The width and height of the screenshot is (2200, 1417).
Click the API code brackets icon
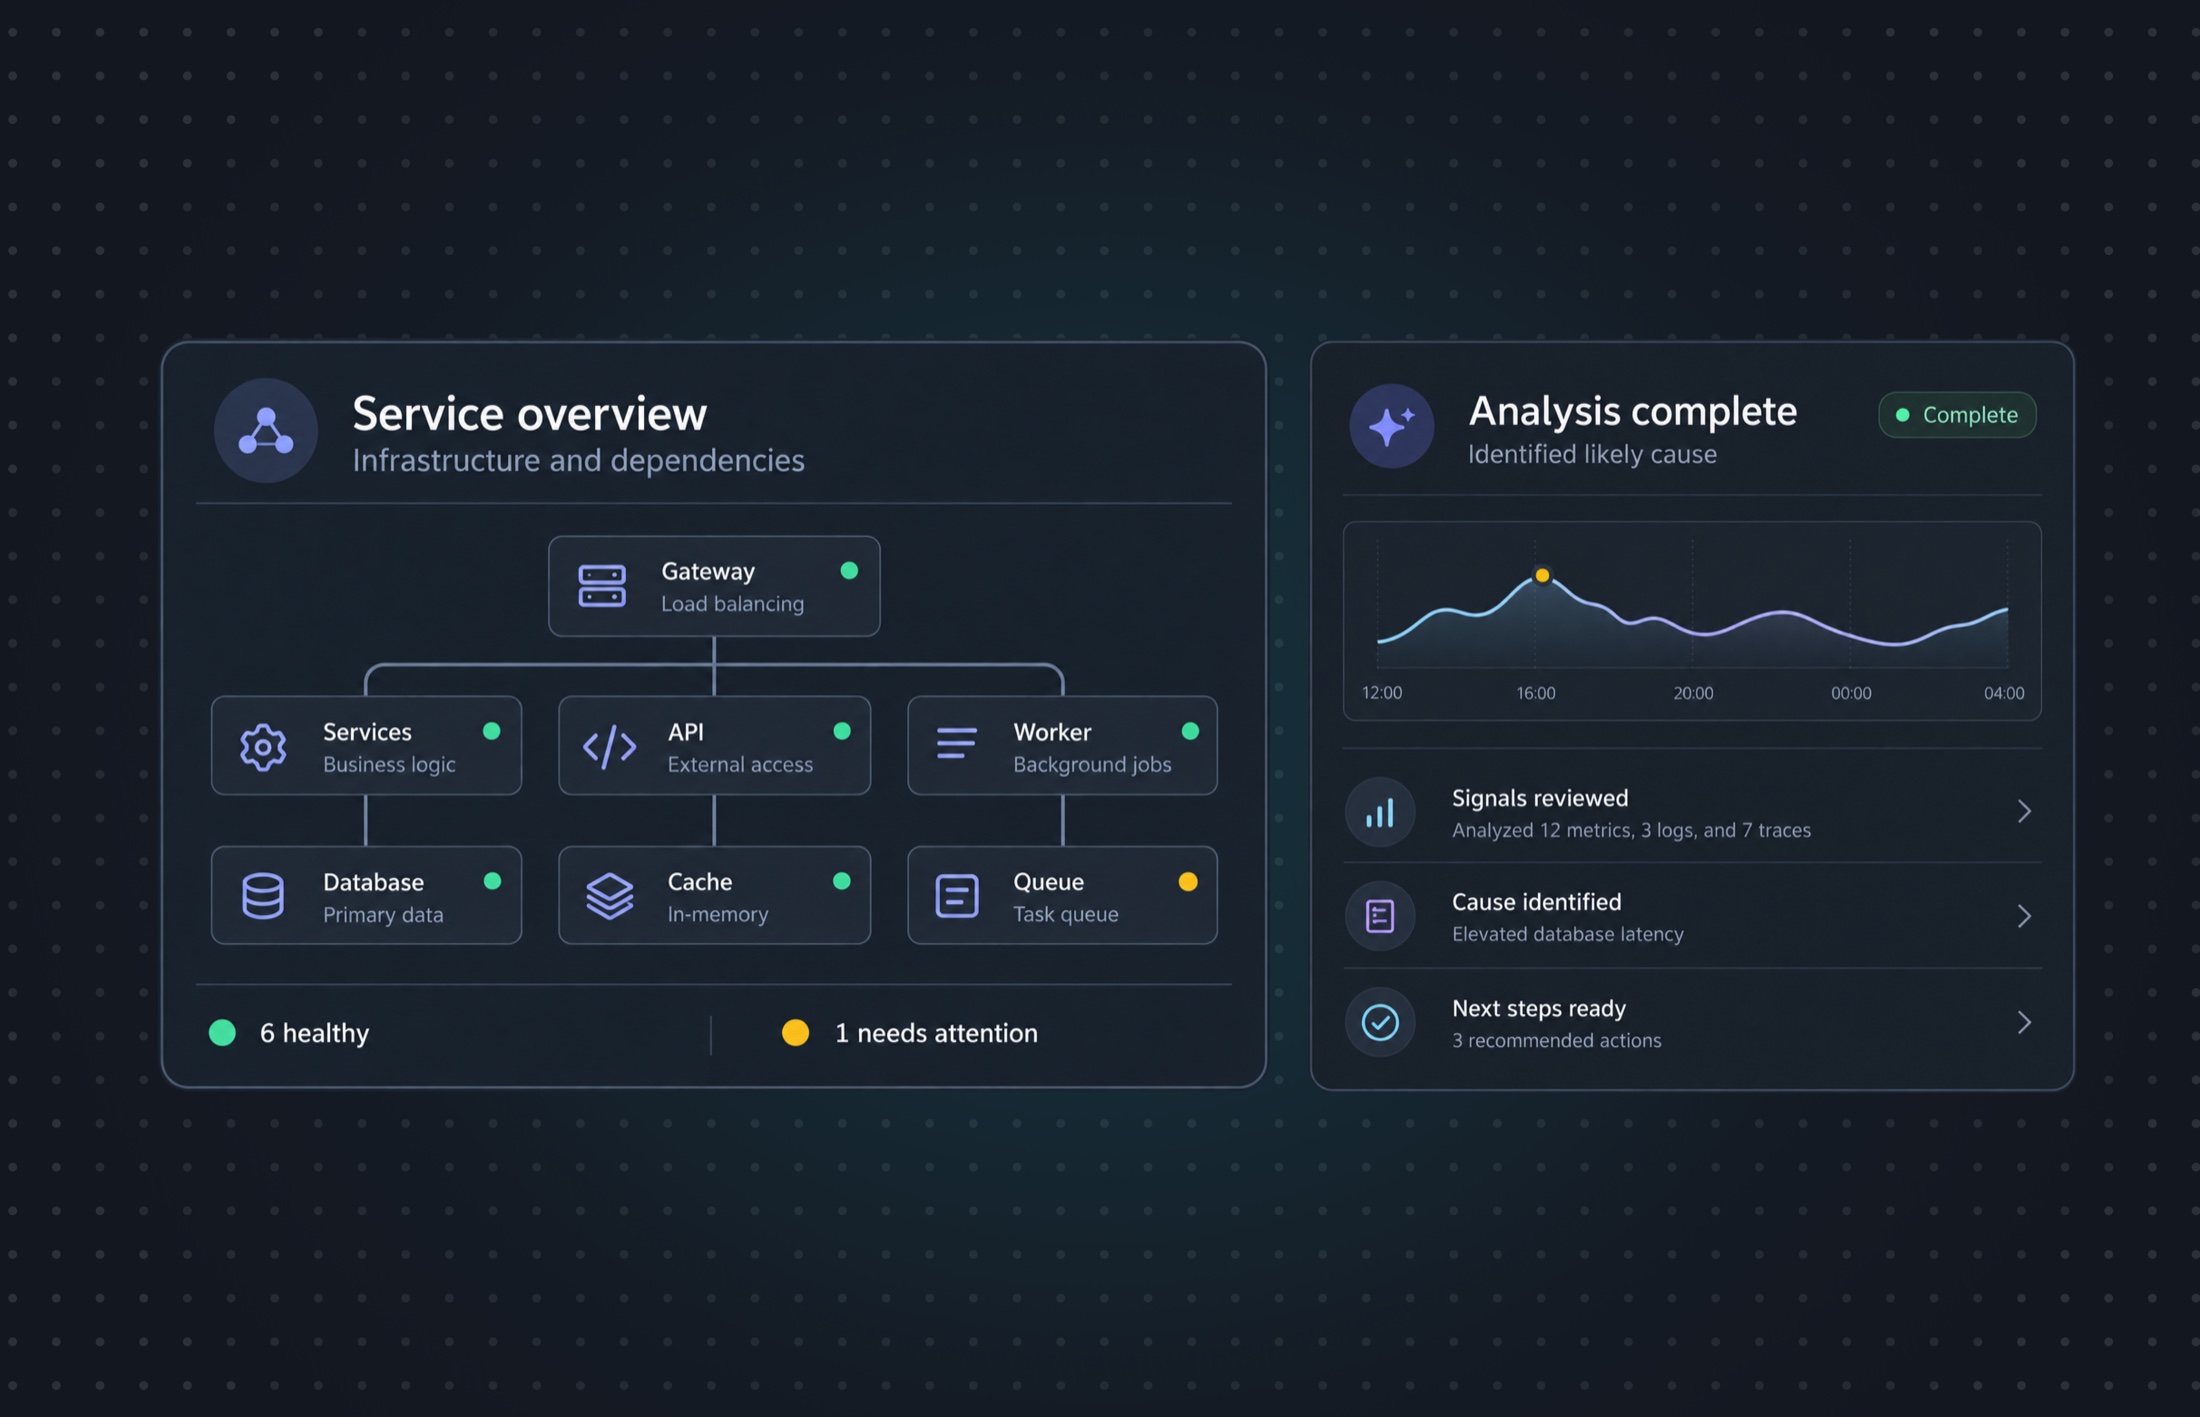[x=609, y=746]
